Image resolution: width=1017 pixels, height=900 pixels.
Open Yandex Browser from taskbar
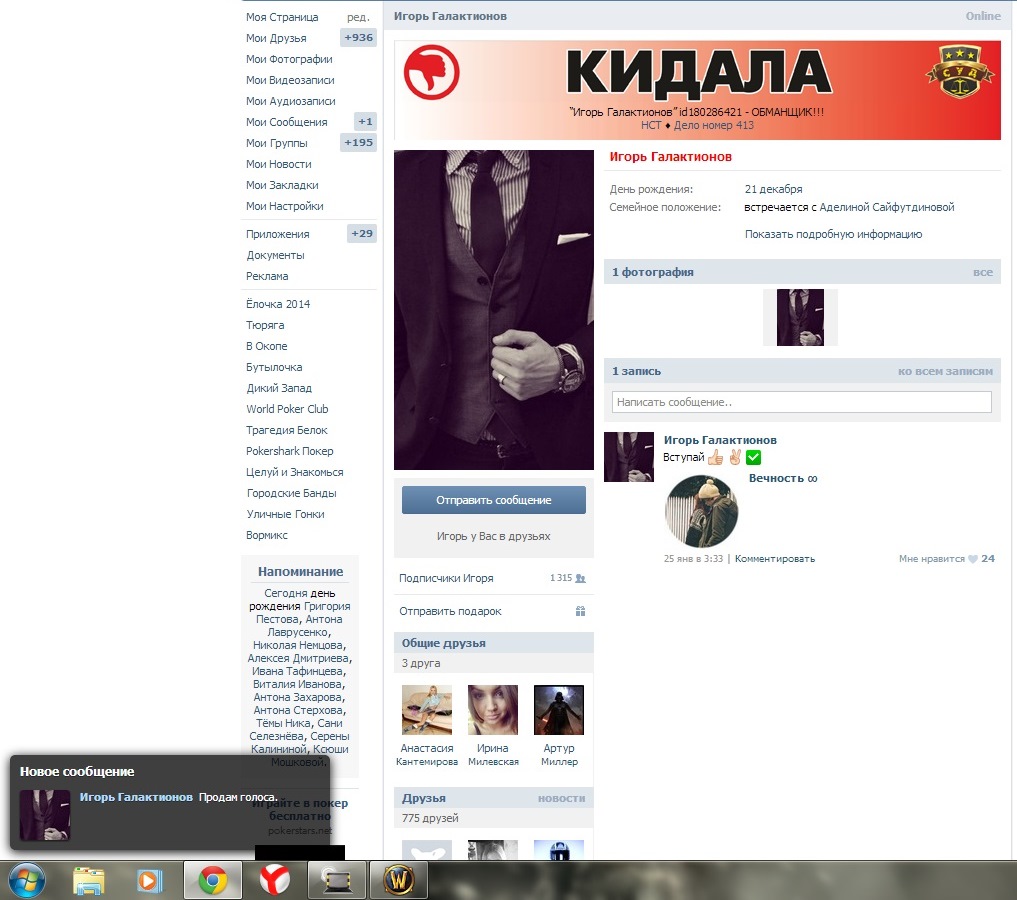tap(275, 881)
